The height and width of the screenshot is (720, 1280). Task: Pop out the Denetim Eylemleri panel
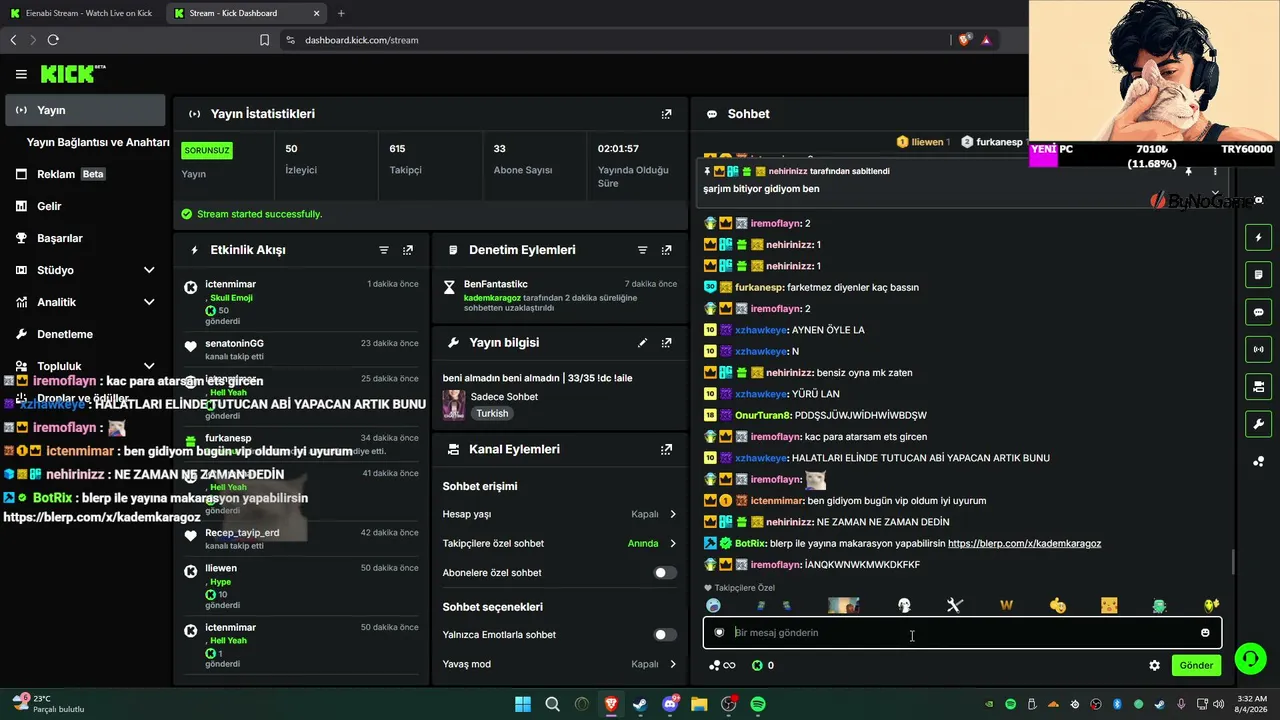coord(666,250)
